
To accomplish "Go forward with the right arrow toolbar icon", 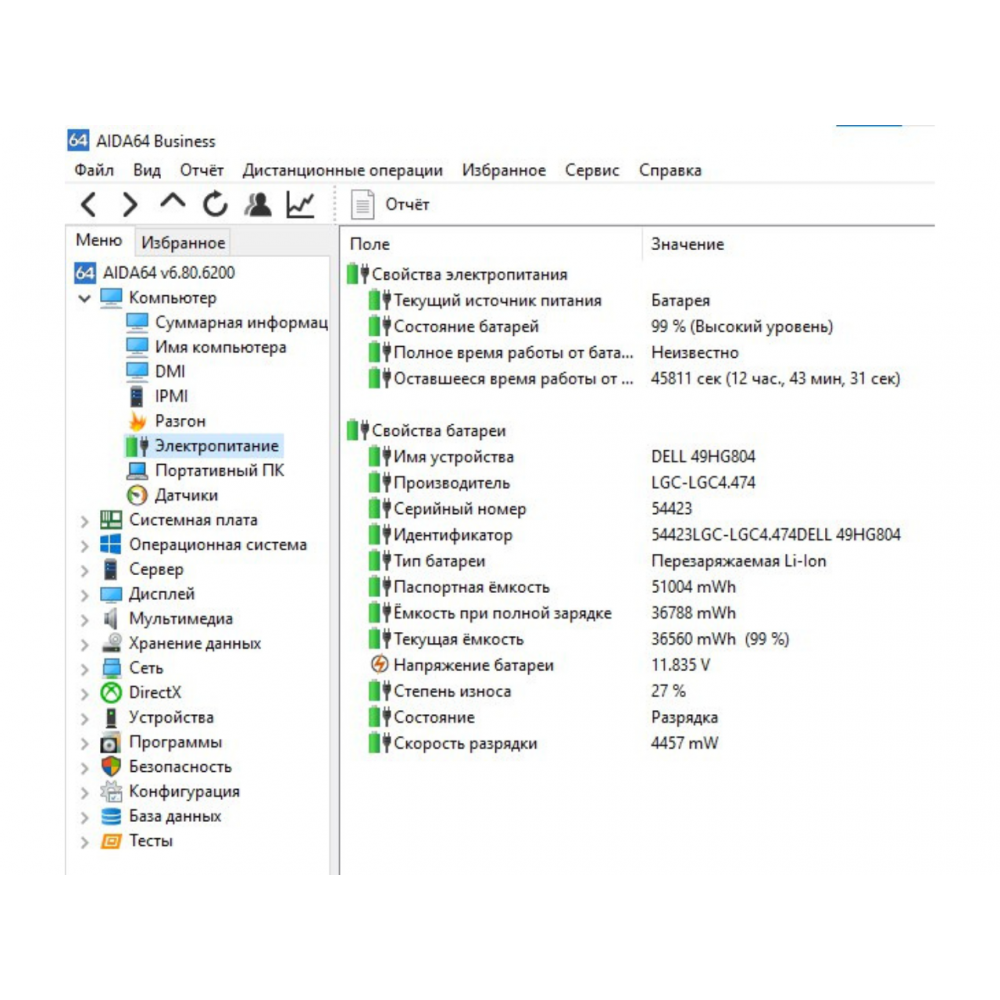I will tap(130, 205).
